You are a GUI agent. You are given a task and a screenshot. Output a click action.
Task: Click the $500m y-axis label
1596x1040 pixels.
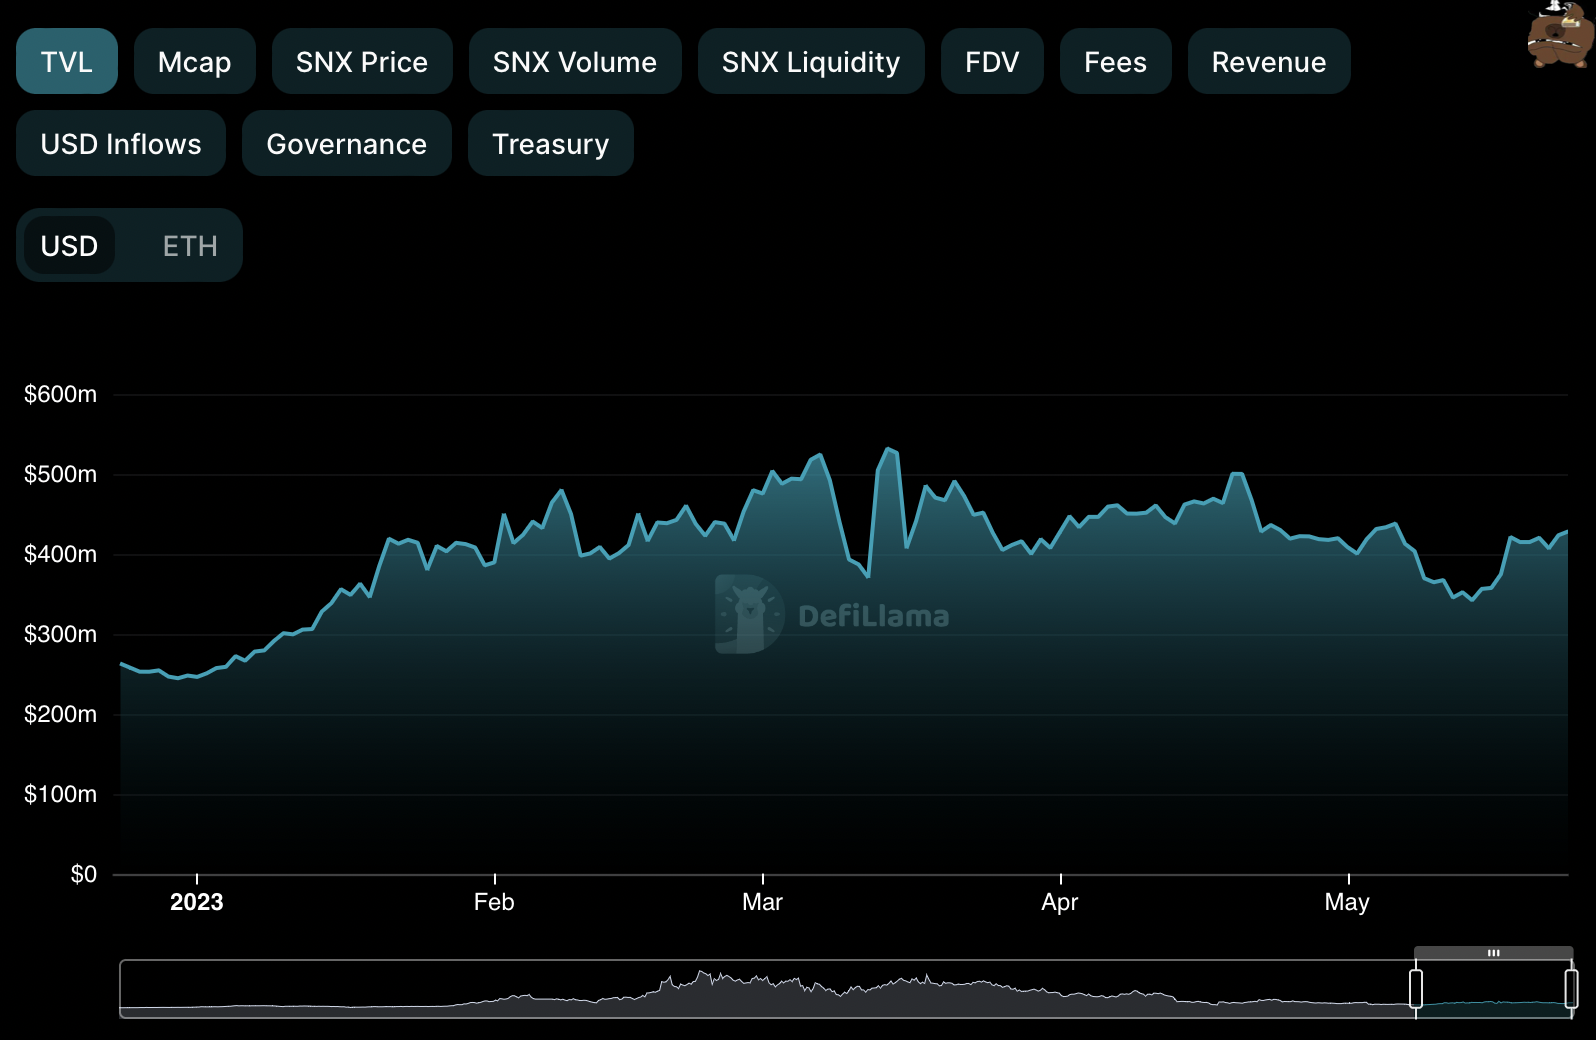click(60, 474)
